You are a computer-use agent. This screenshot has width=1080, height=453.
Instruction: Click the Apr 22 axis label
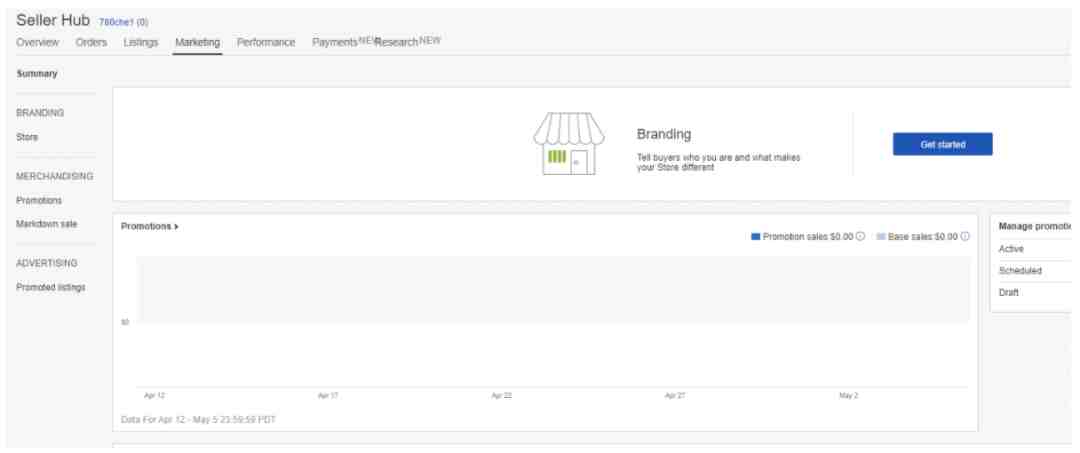(501, 396)
